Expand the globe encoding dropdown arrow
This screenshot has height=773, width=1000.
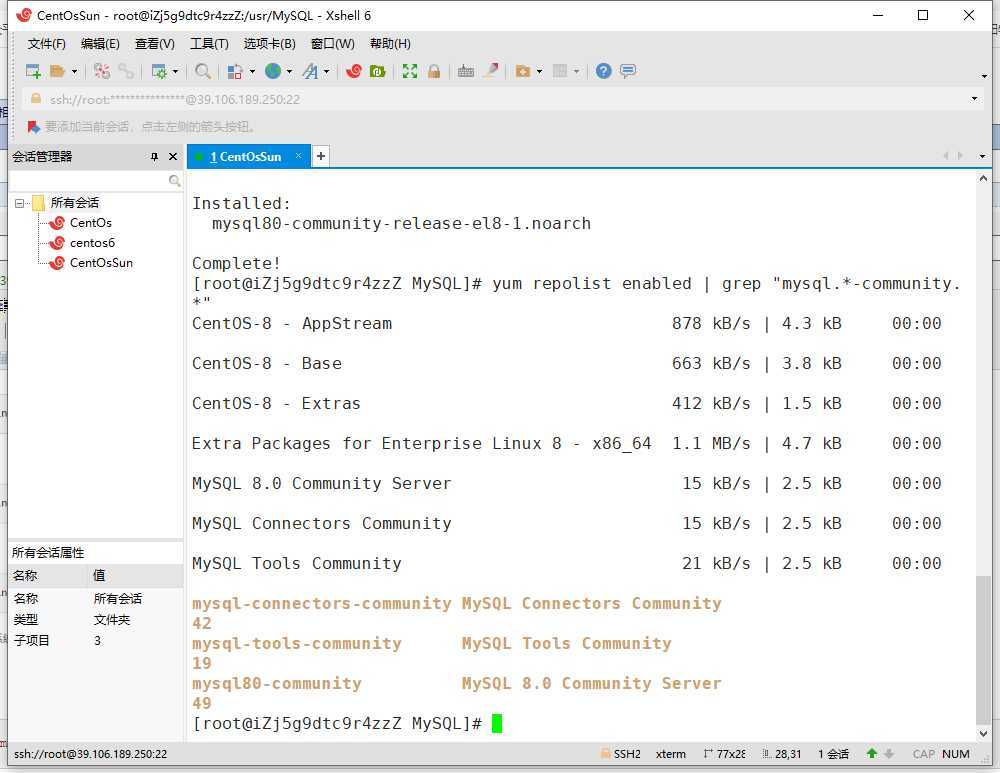point(289,71)
